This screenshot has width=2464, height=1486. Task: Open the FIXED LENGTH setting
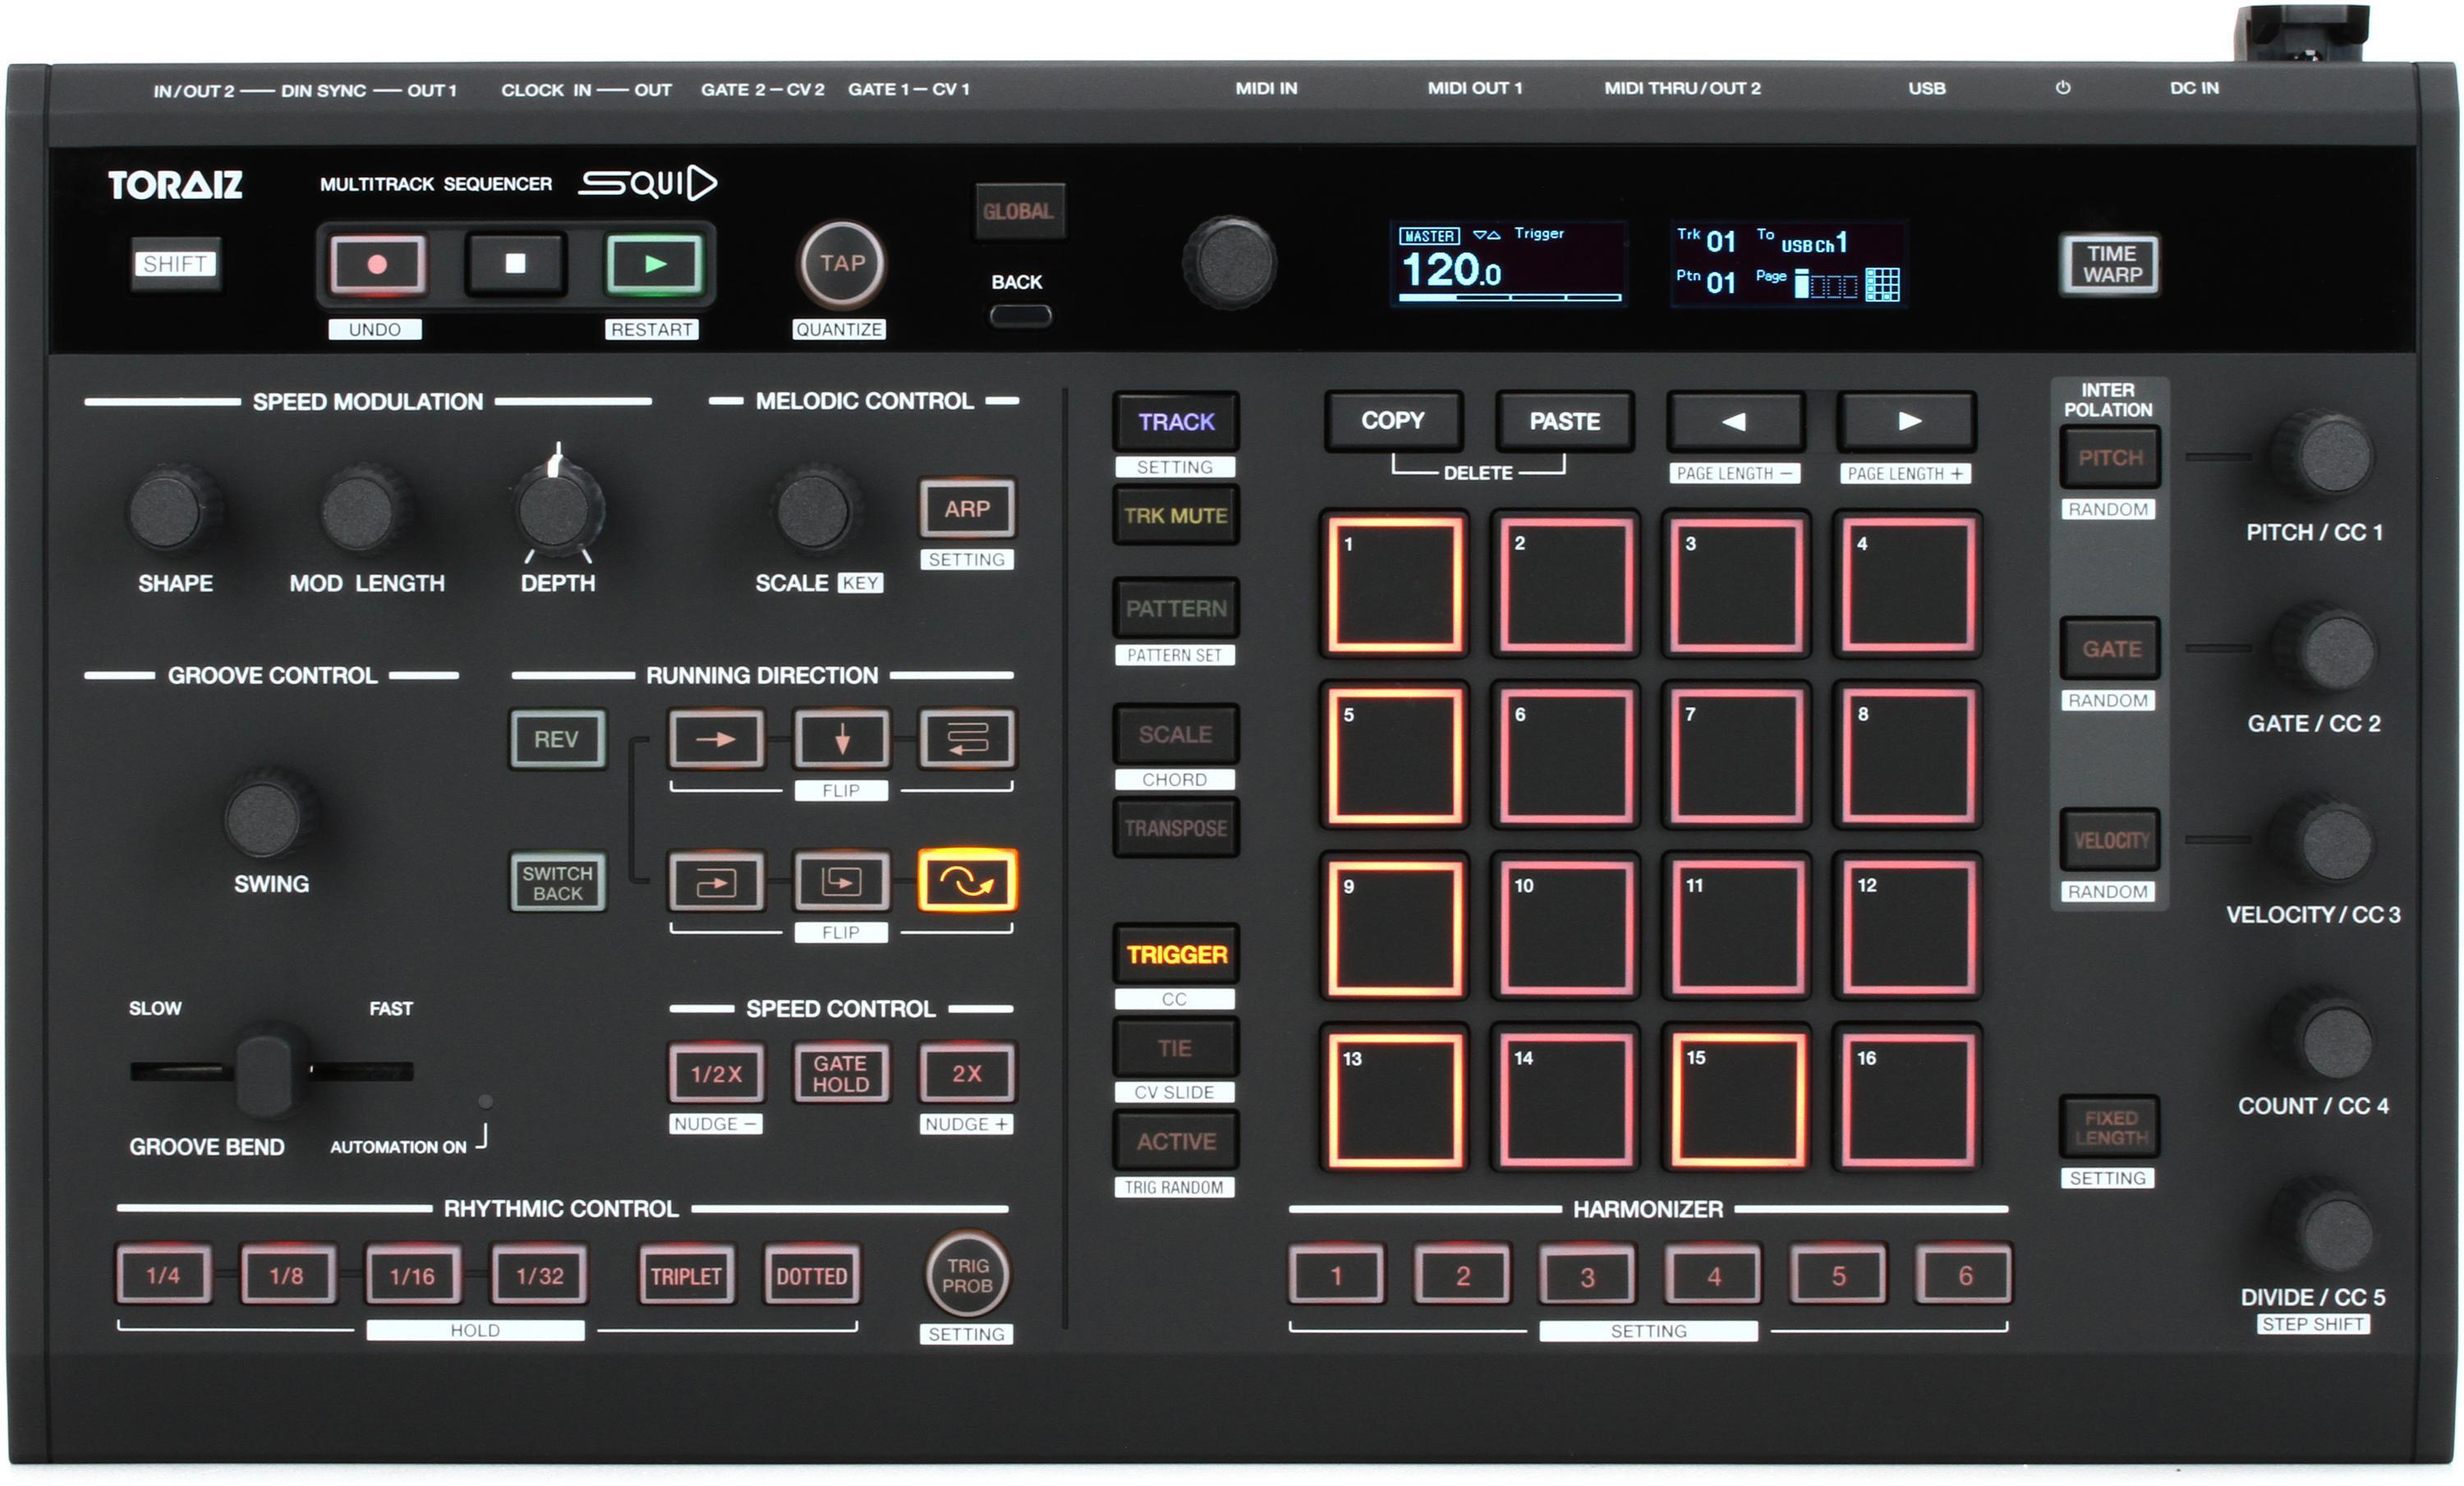point(2109,1127)
